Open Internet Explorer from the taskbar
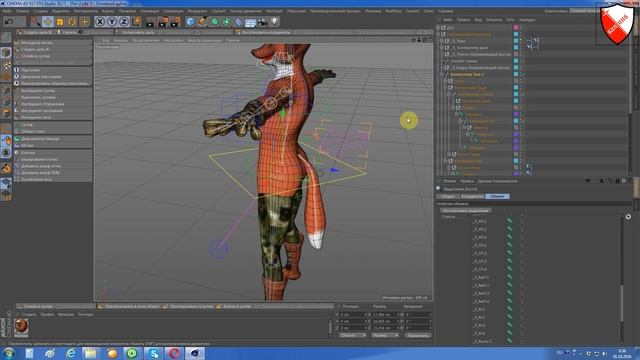Viewport: 640px width, 360px height. click(71, 353)
